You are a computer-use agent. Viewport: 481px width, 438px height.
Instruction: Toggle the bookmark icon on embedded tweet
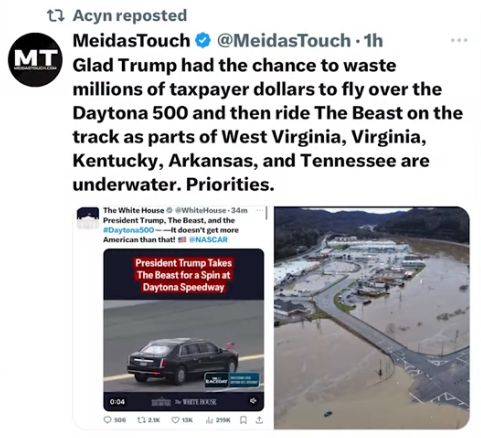(x=243, y=420)
